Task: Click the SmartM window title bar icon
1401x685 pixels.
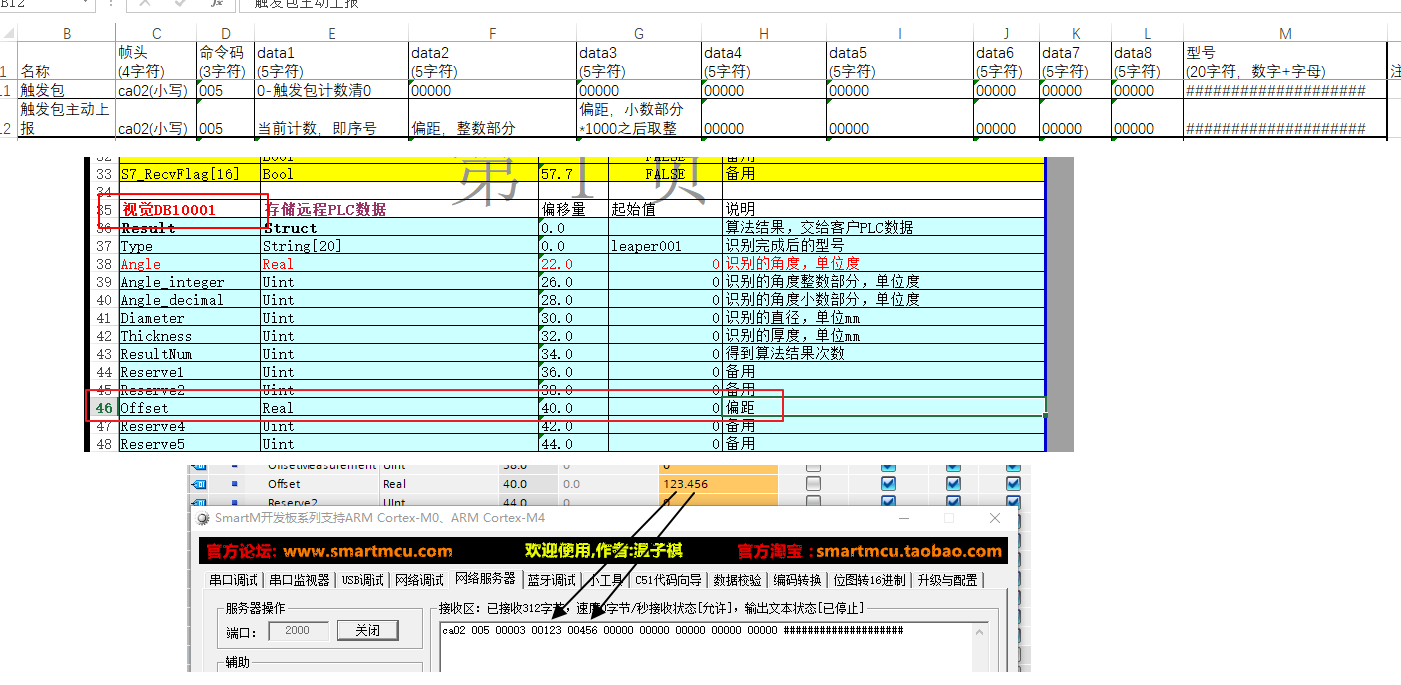Action: pyautogui.click(x=202, y=518)
